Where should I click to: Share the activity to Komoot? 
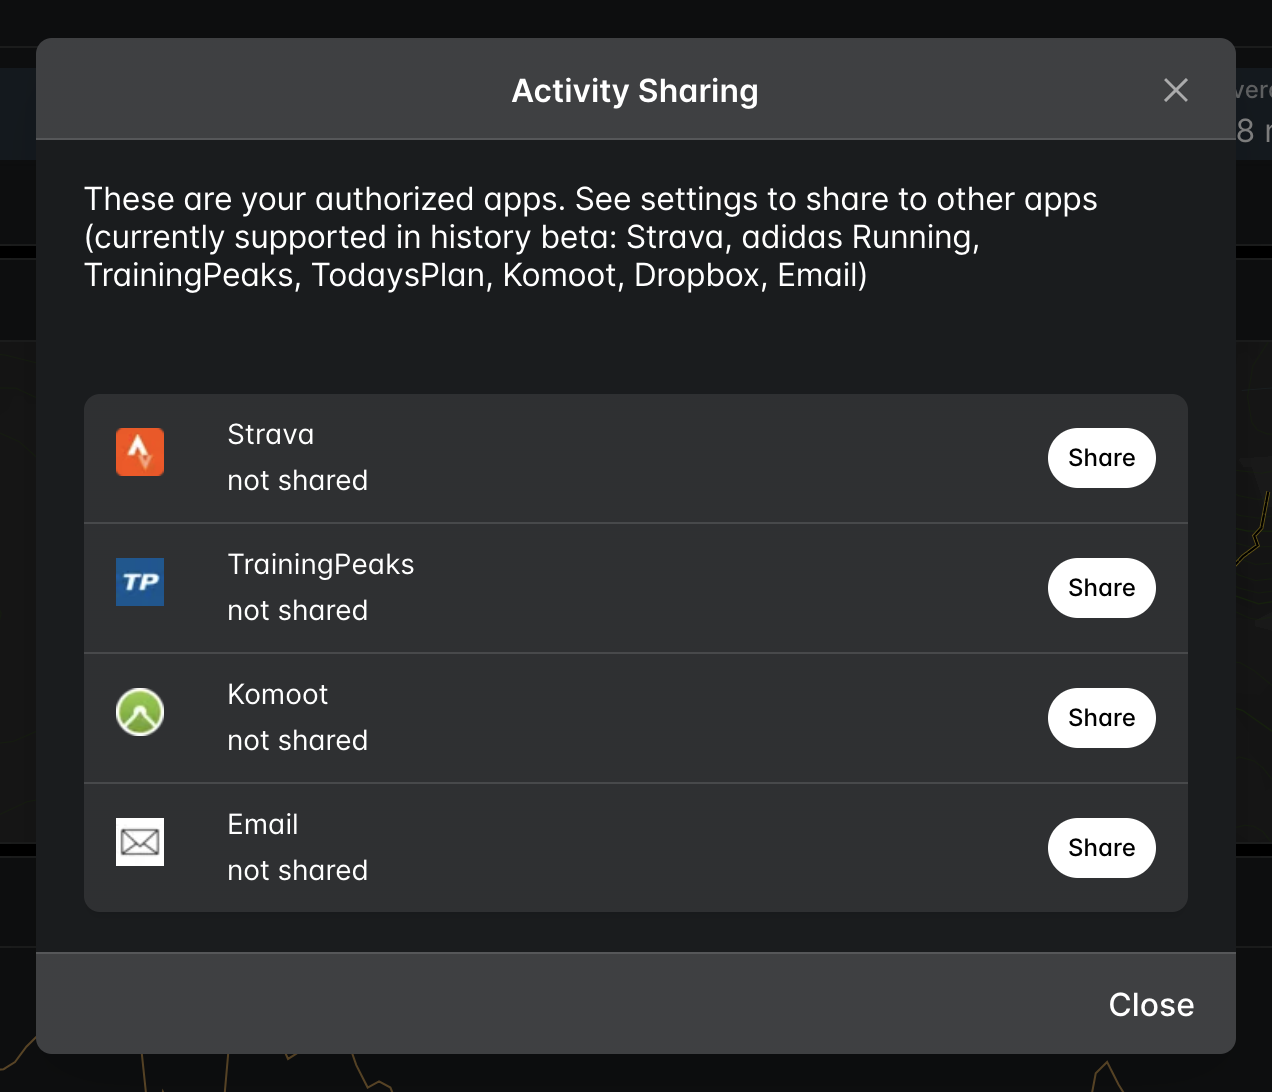coord(1102,718)
